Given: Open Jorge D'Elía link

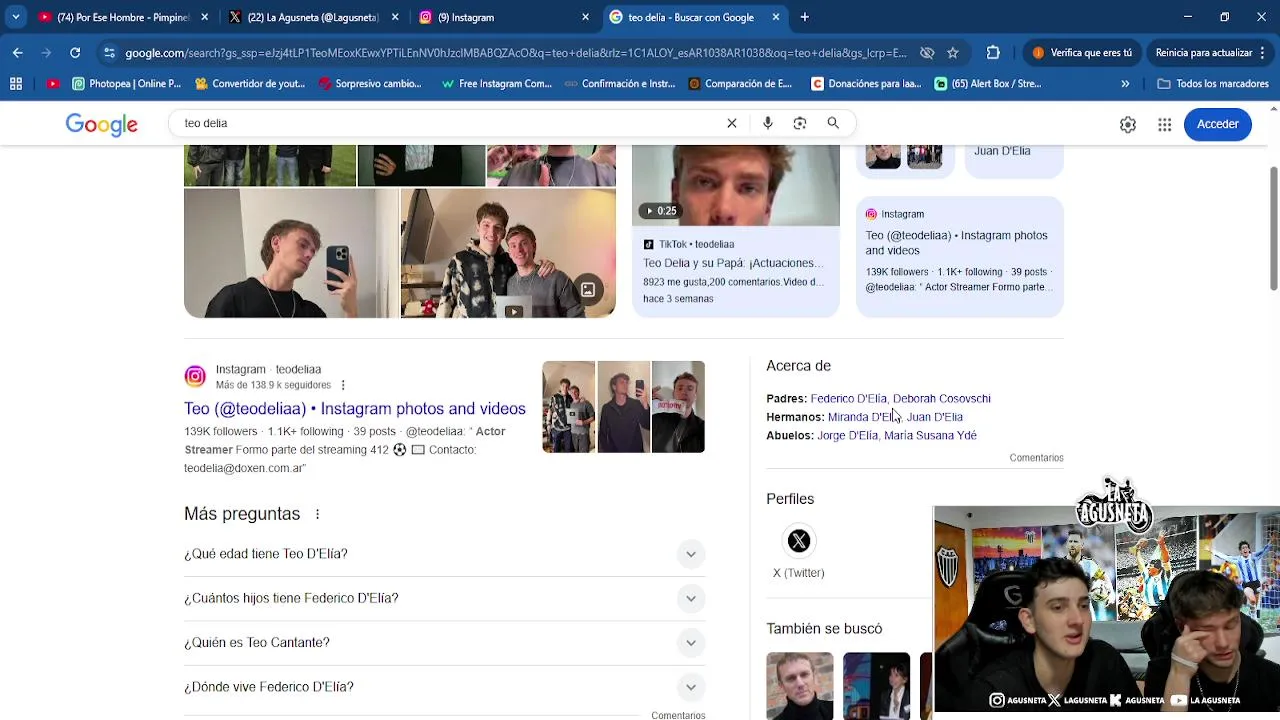Looking at the screenshot, I should pos(847,436).
